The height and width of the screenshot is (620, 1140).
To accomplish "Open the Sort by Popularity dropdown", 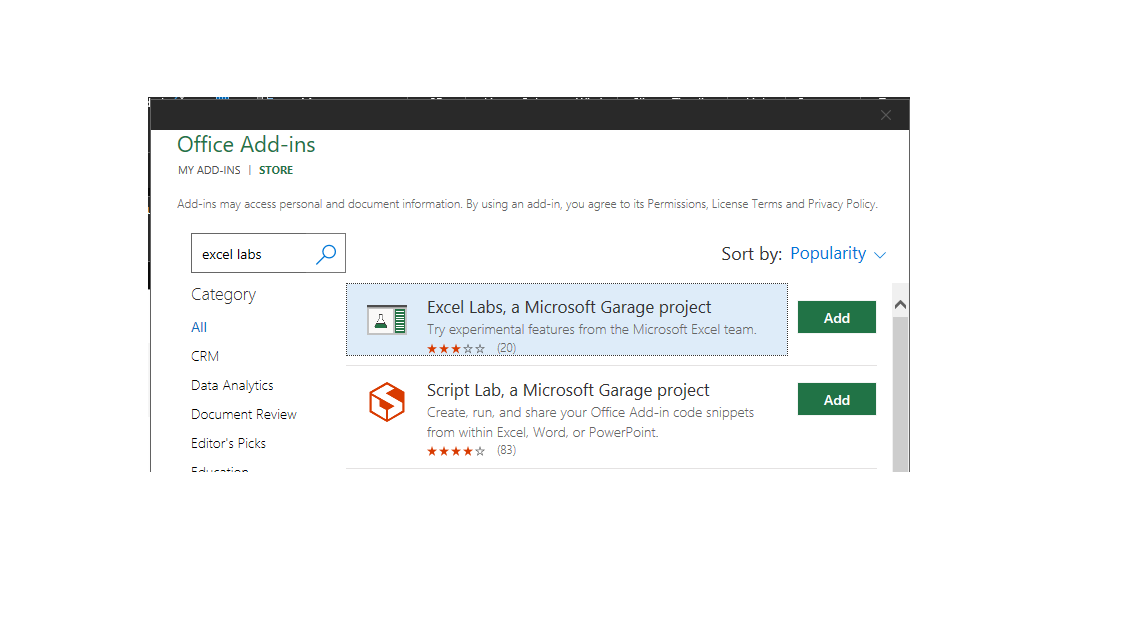I will 828,253.
